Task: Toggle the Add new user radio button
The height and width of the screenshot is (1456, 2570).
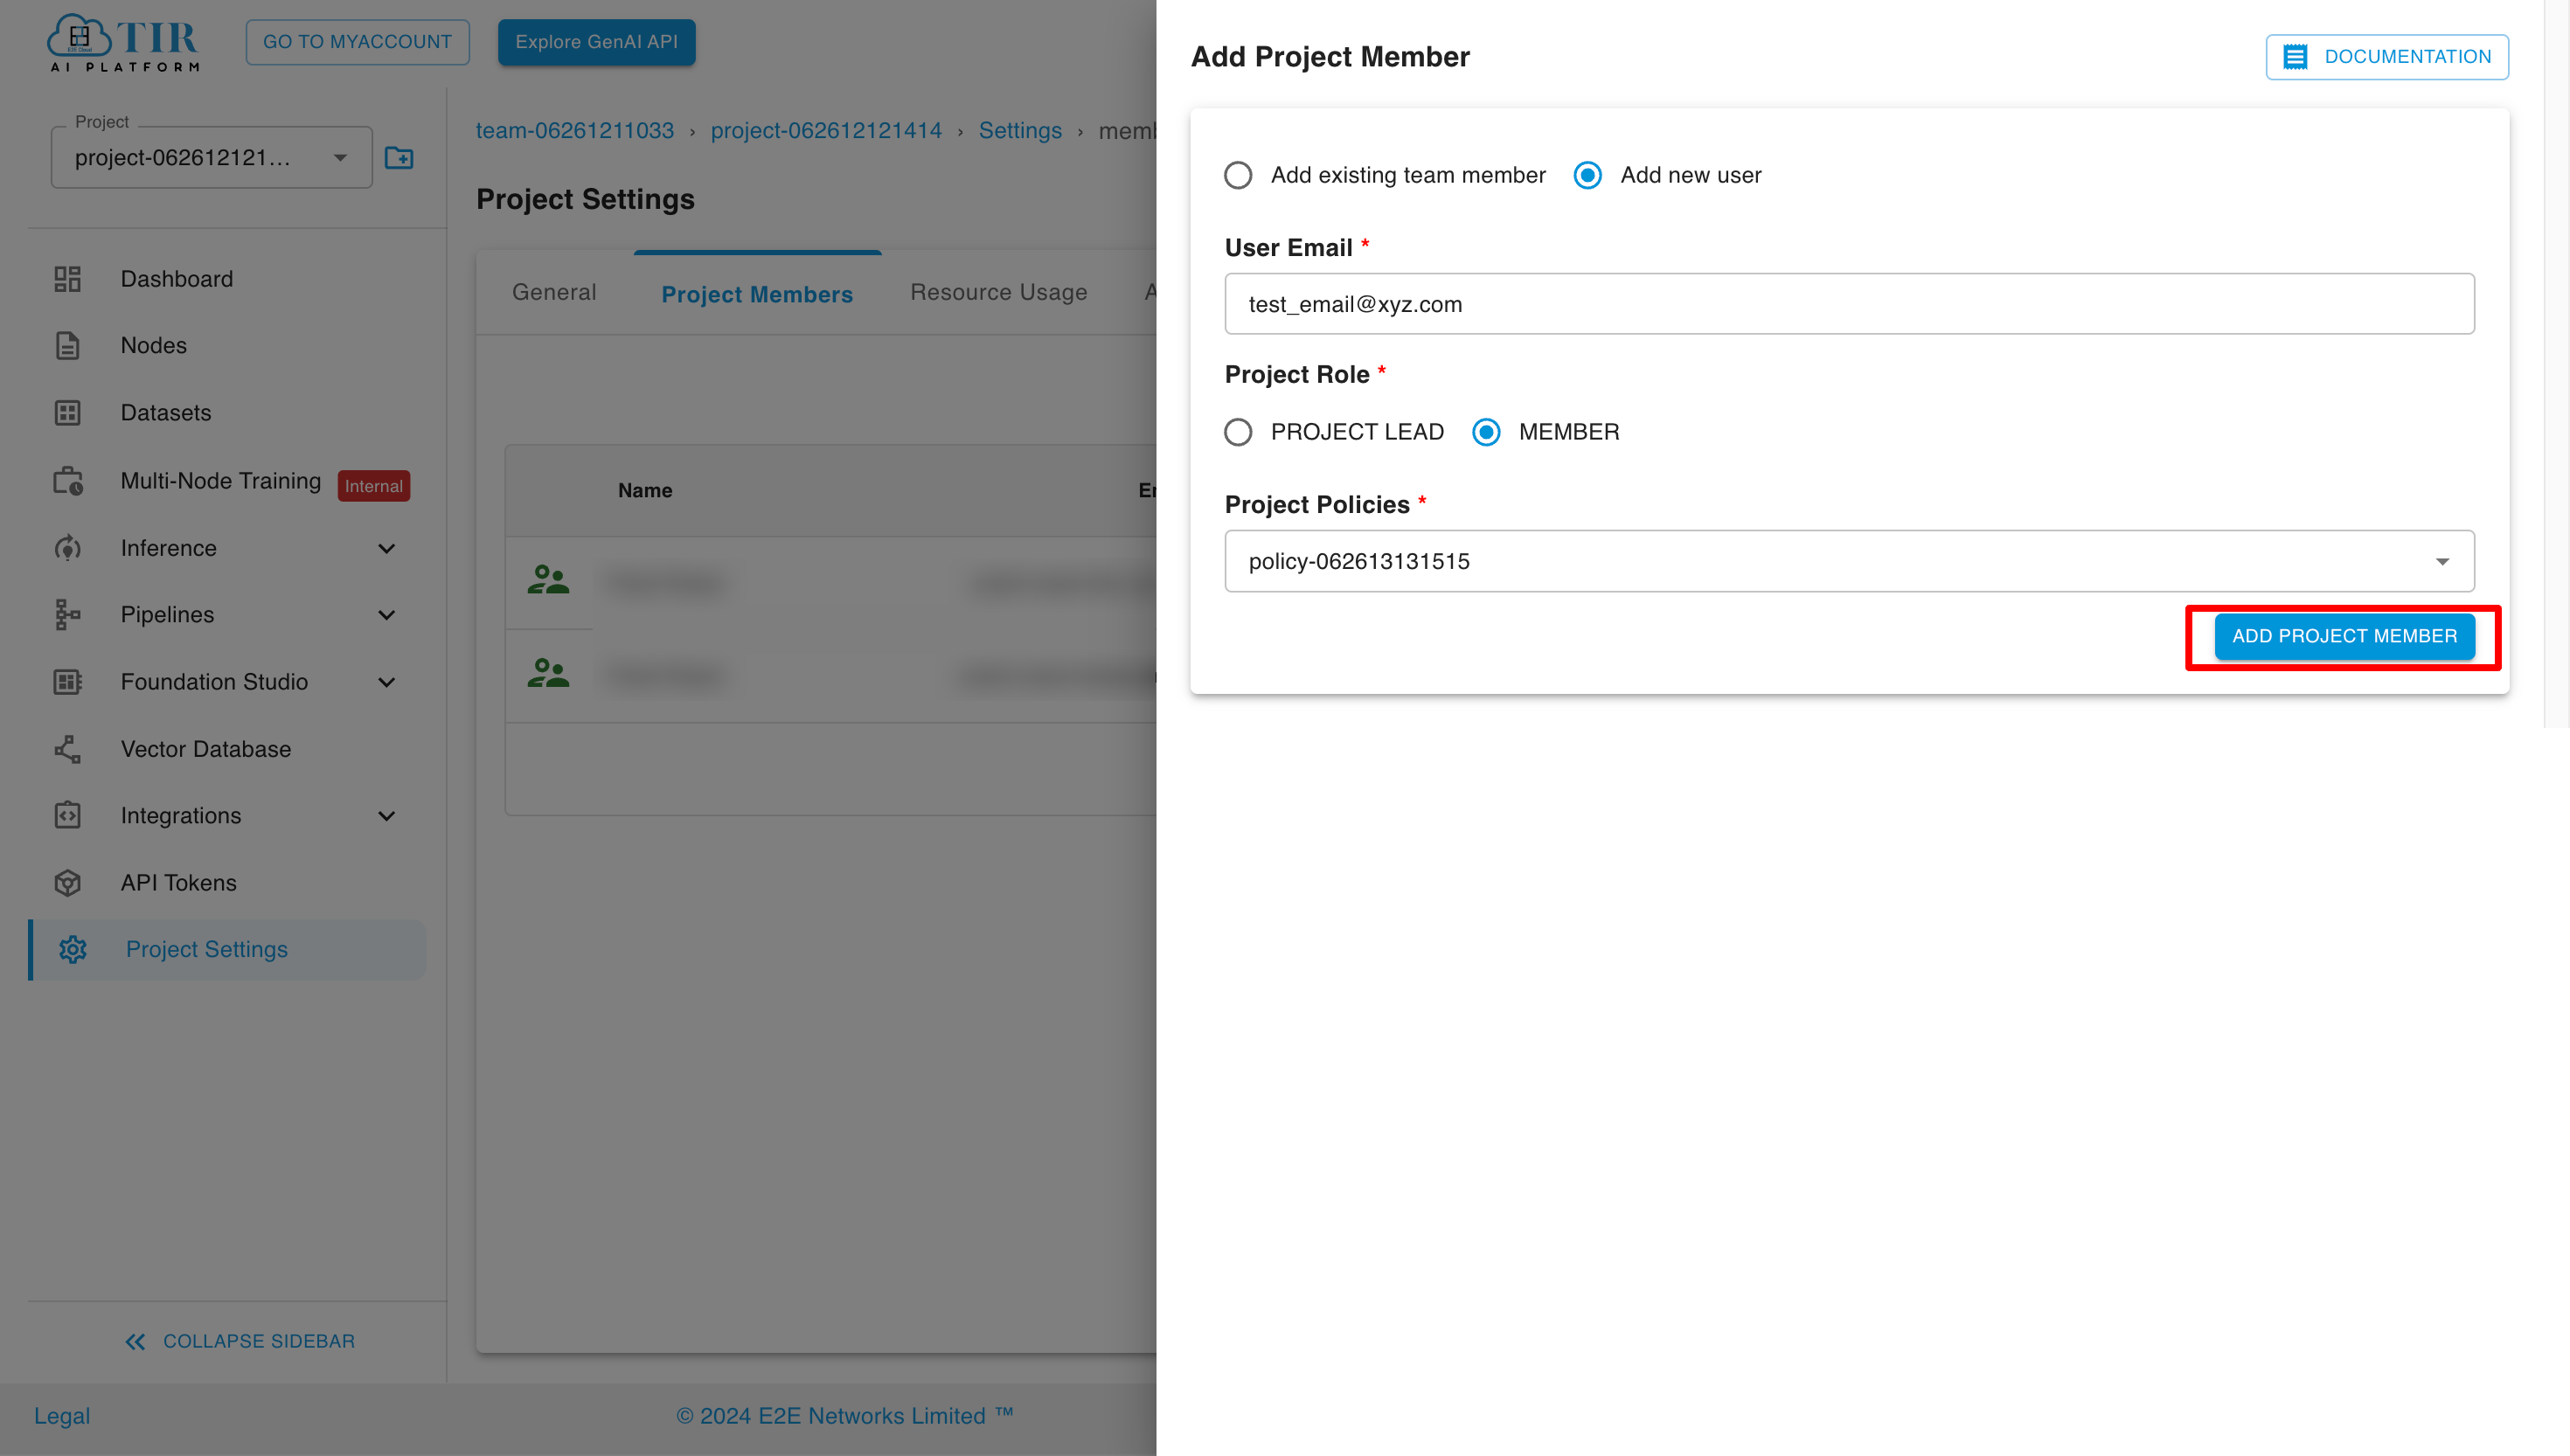Action: point(1588,175)
